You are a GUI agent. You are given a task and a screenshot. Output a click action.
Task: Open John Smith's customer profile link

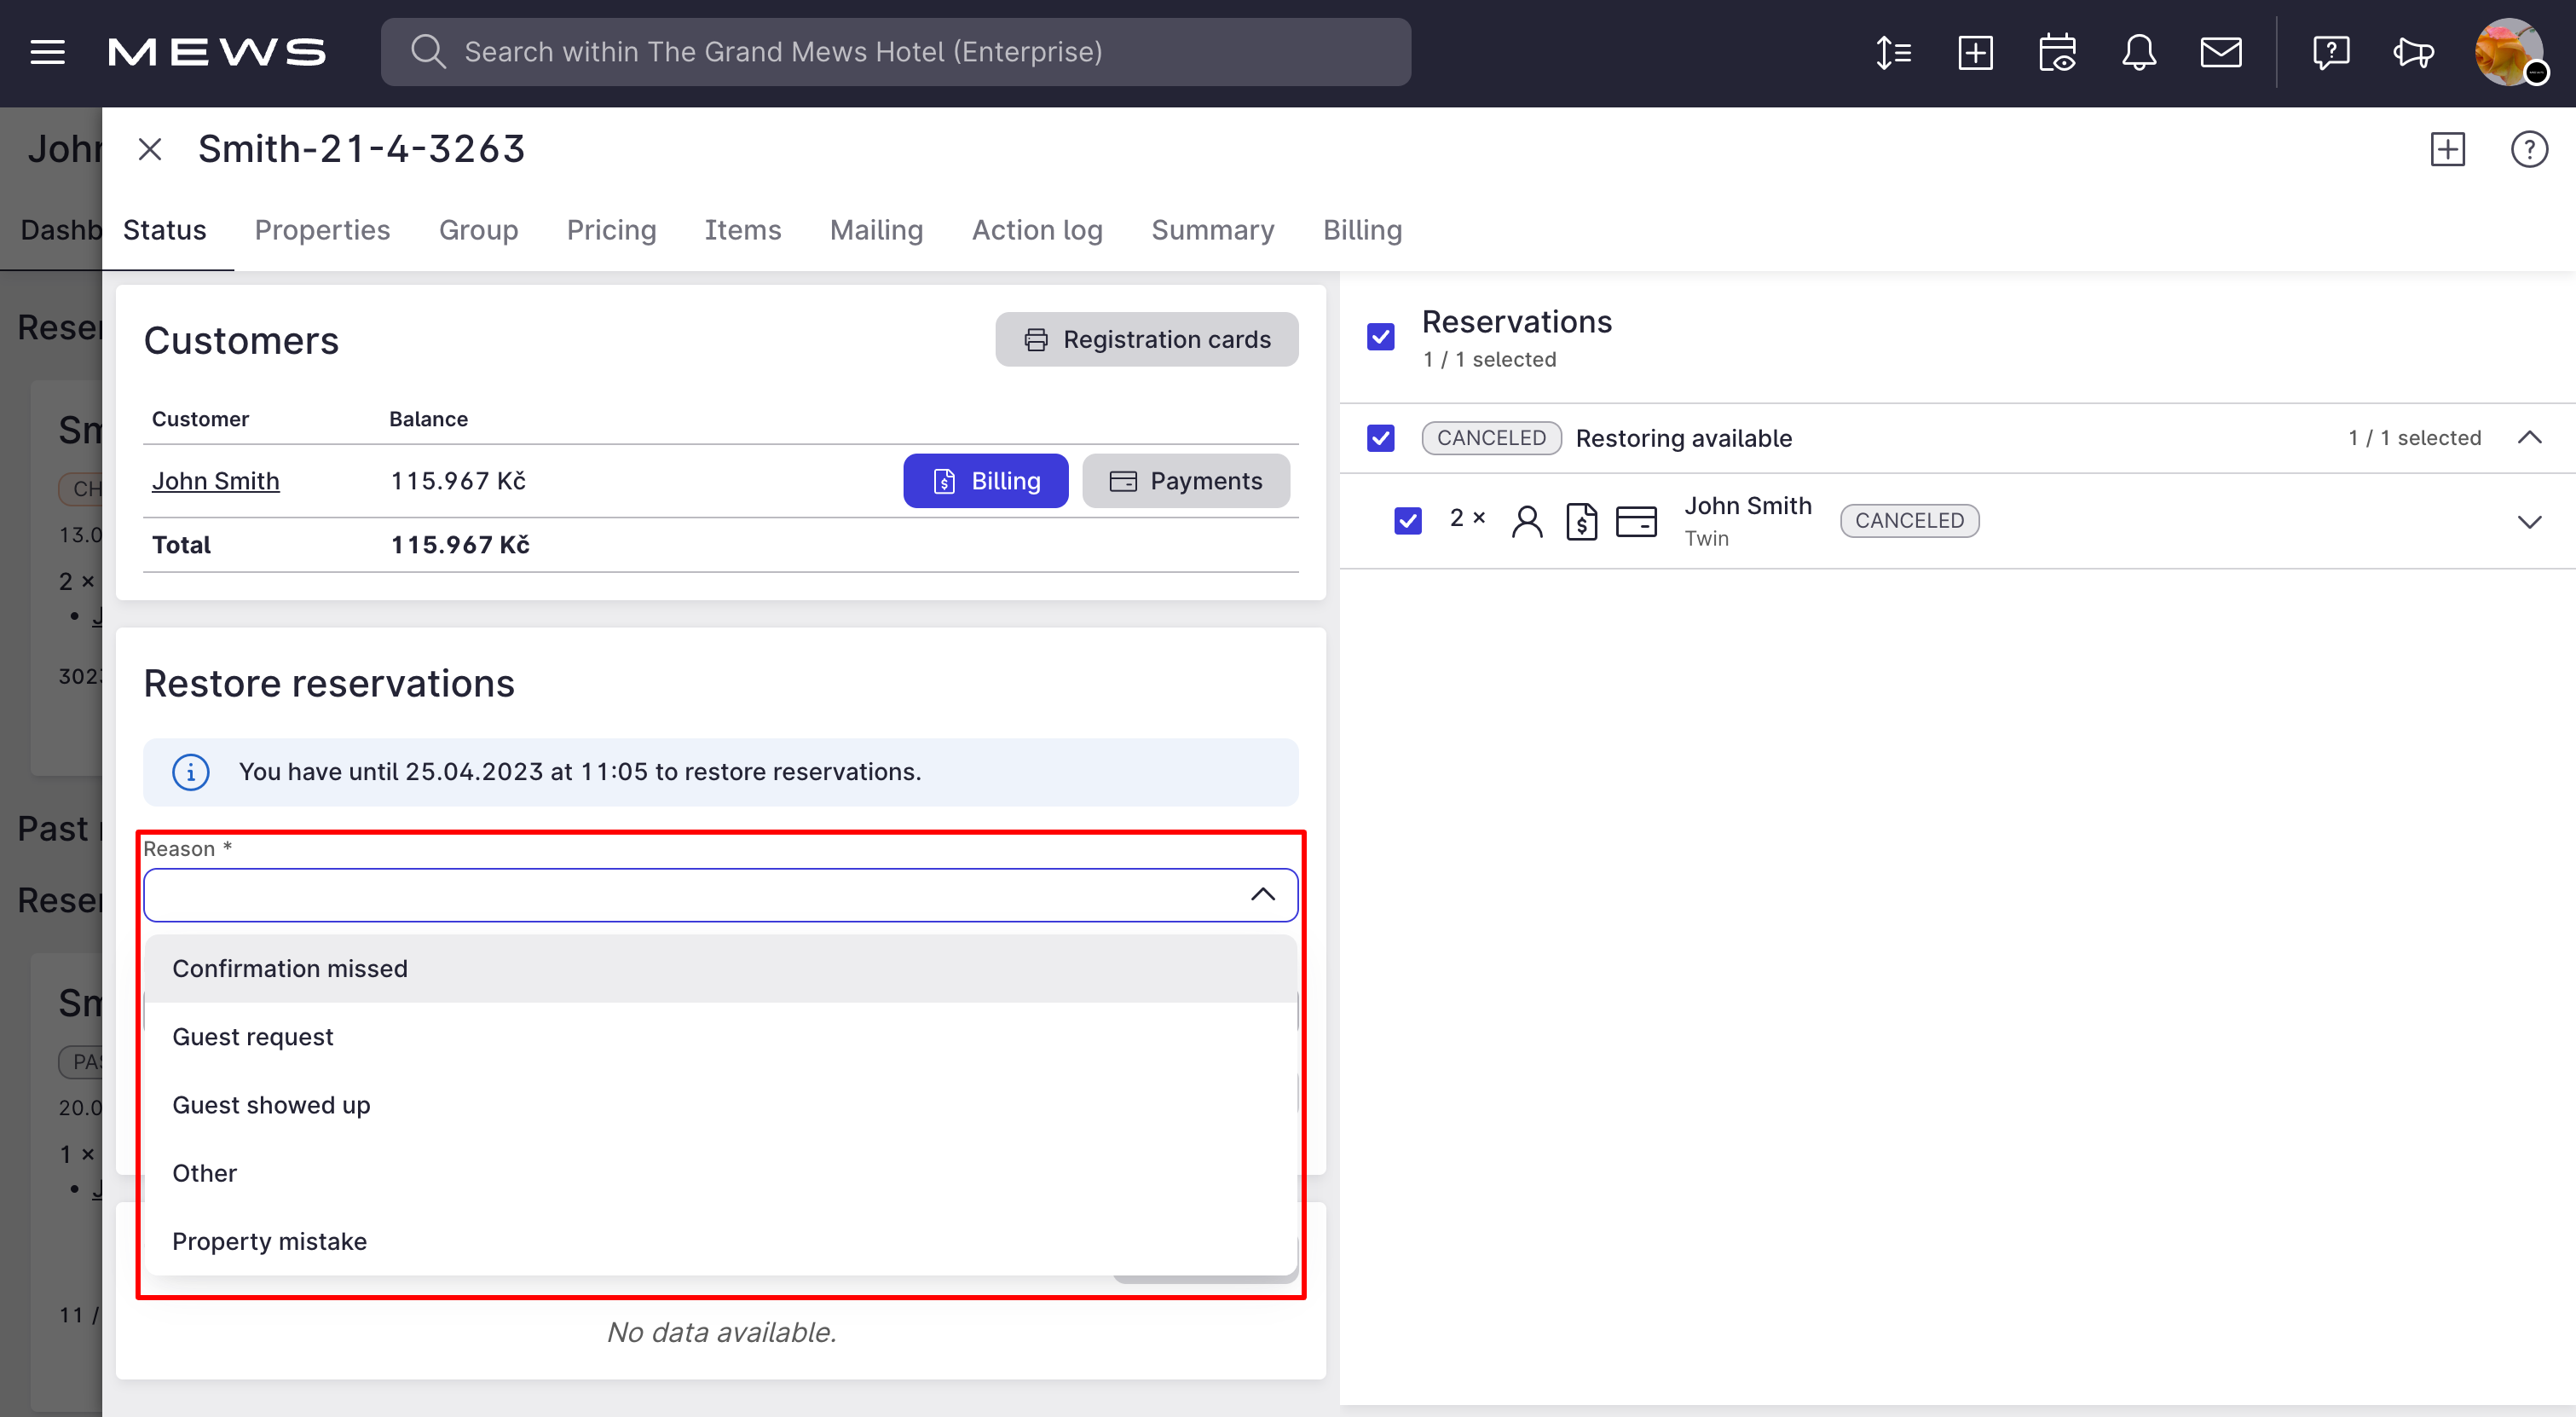(x=215, y=480)
